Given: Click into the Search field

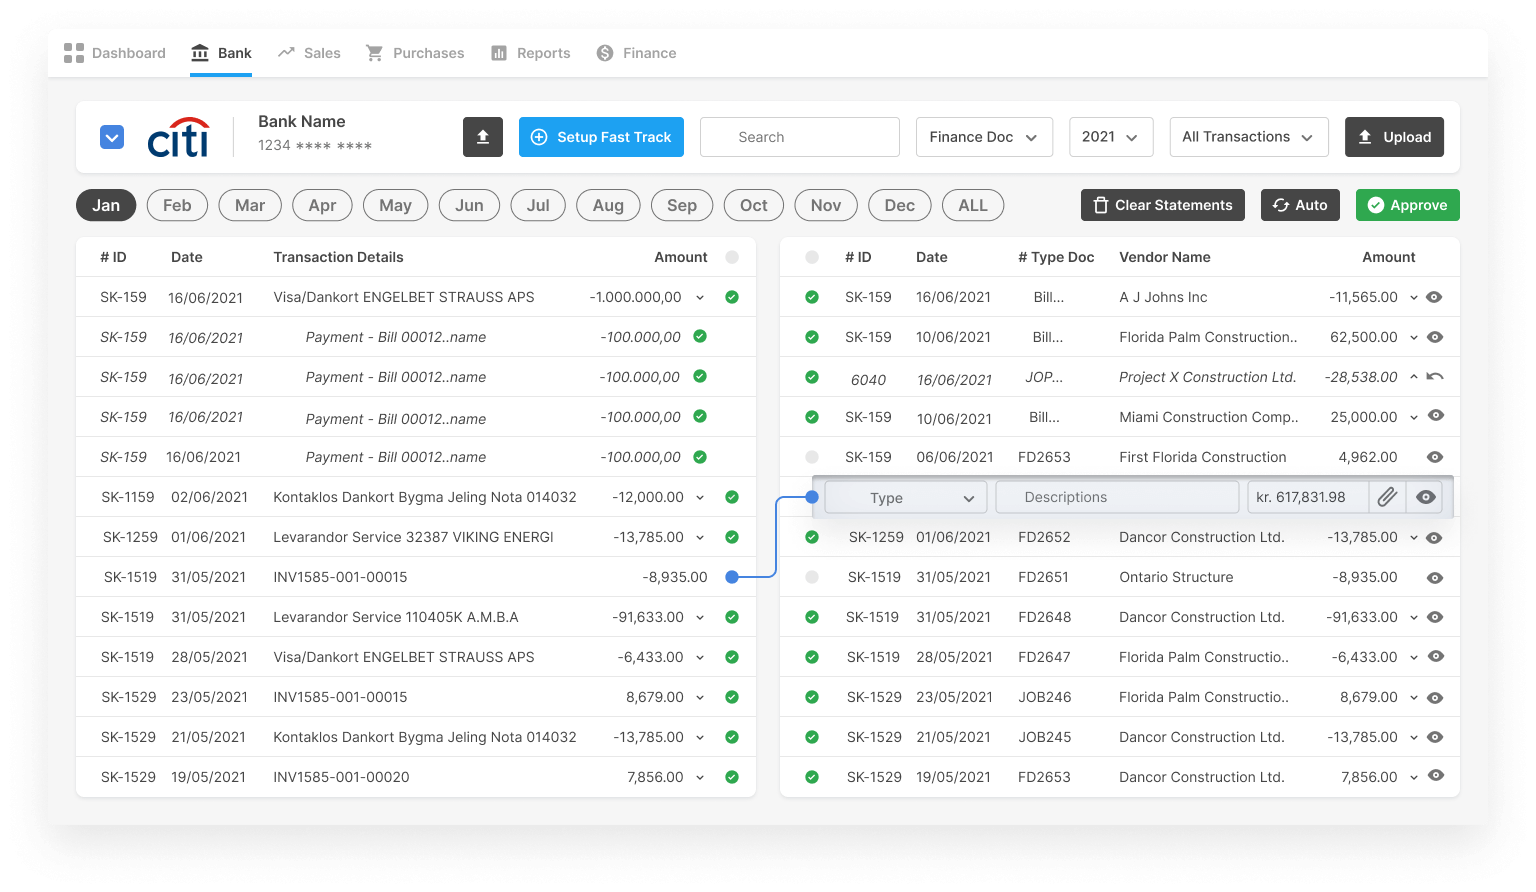Looking at the screenshot, I should tap(800, 137).
